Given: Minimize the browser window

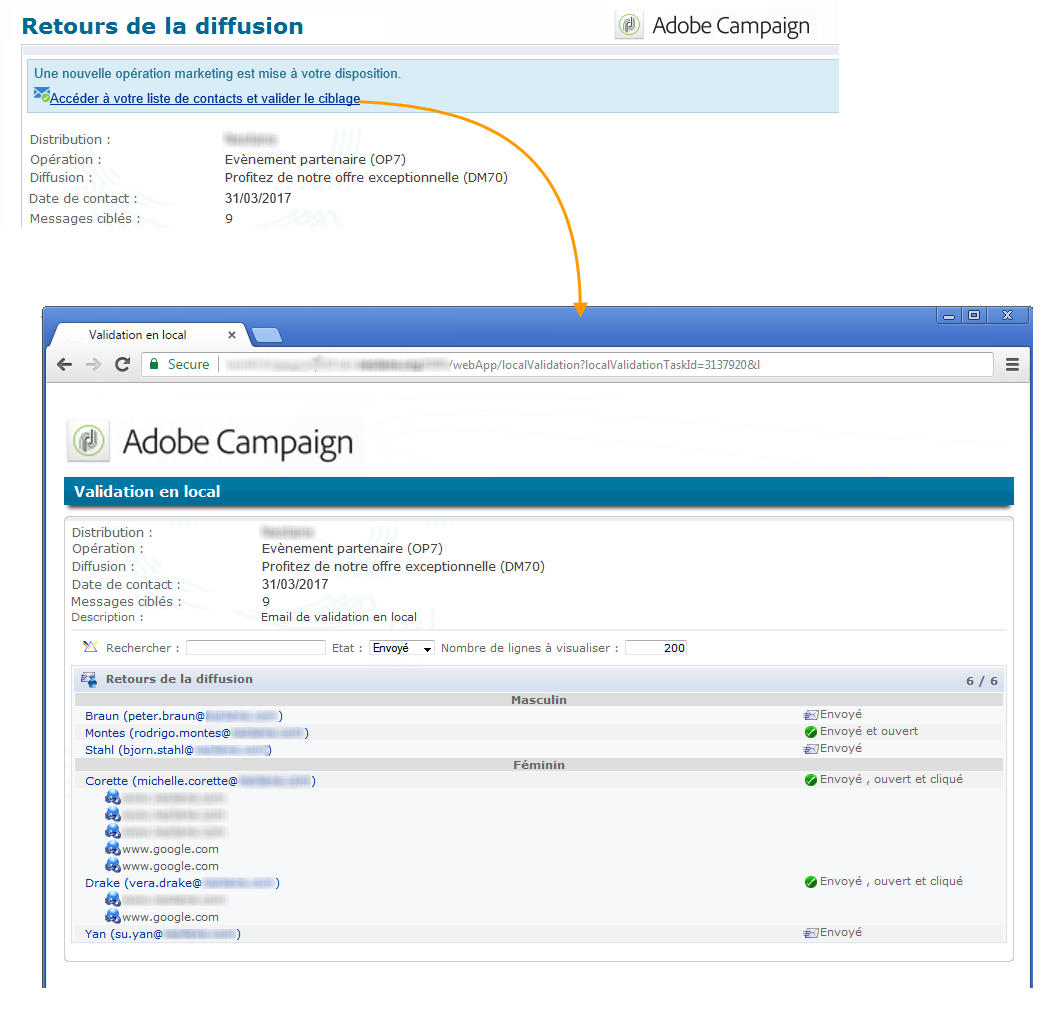Looking at the screenshot, I should (949, 316).
